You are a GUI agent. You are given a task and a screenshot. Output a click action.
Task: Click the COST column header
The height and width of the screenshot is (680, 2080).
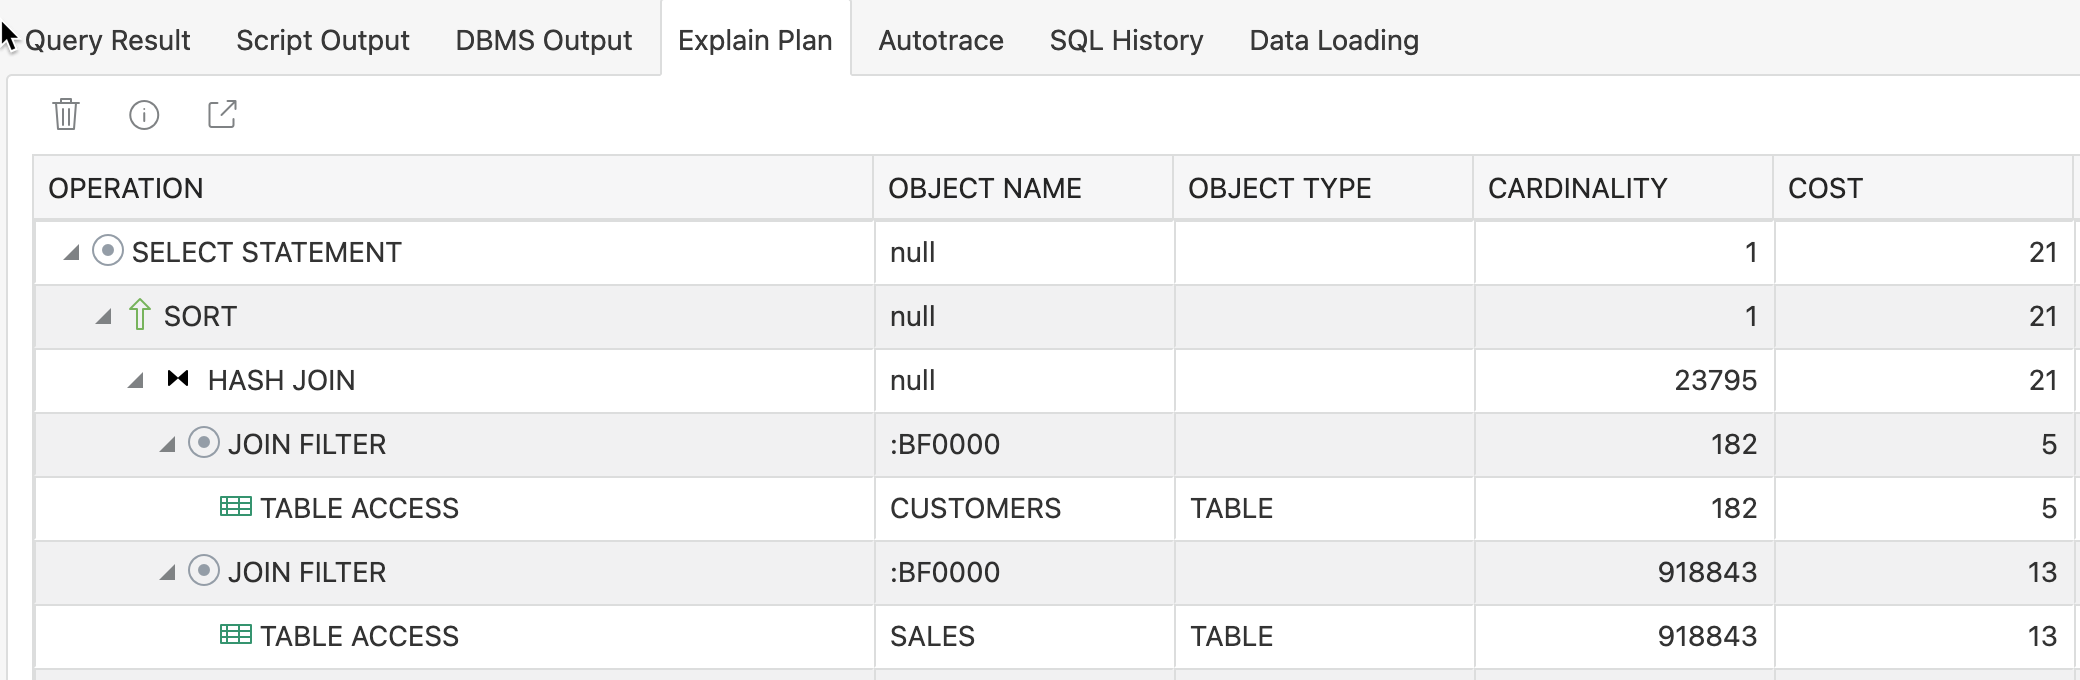click(x=1923, y=188)
